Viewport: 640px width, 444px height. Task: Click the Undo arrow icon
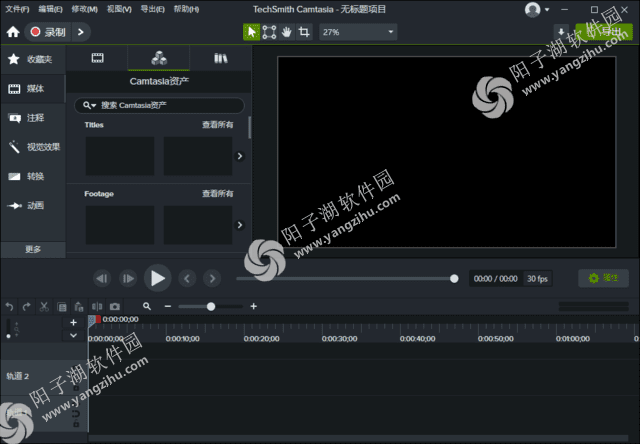point(9,306)
